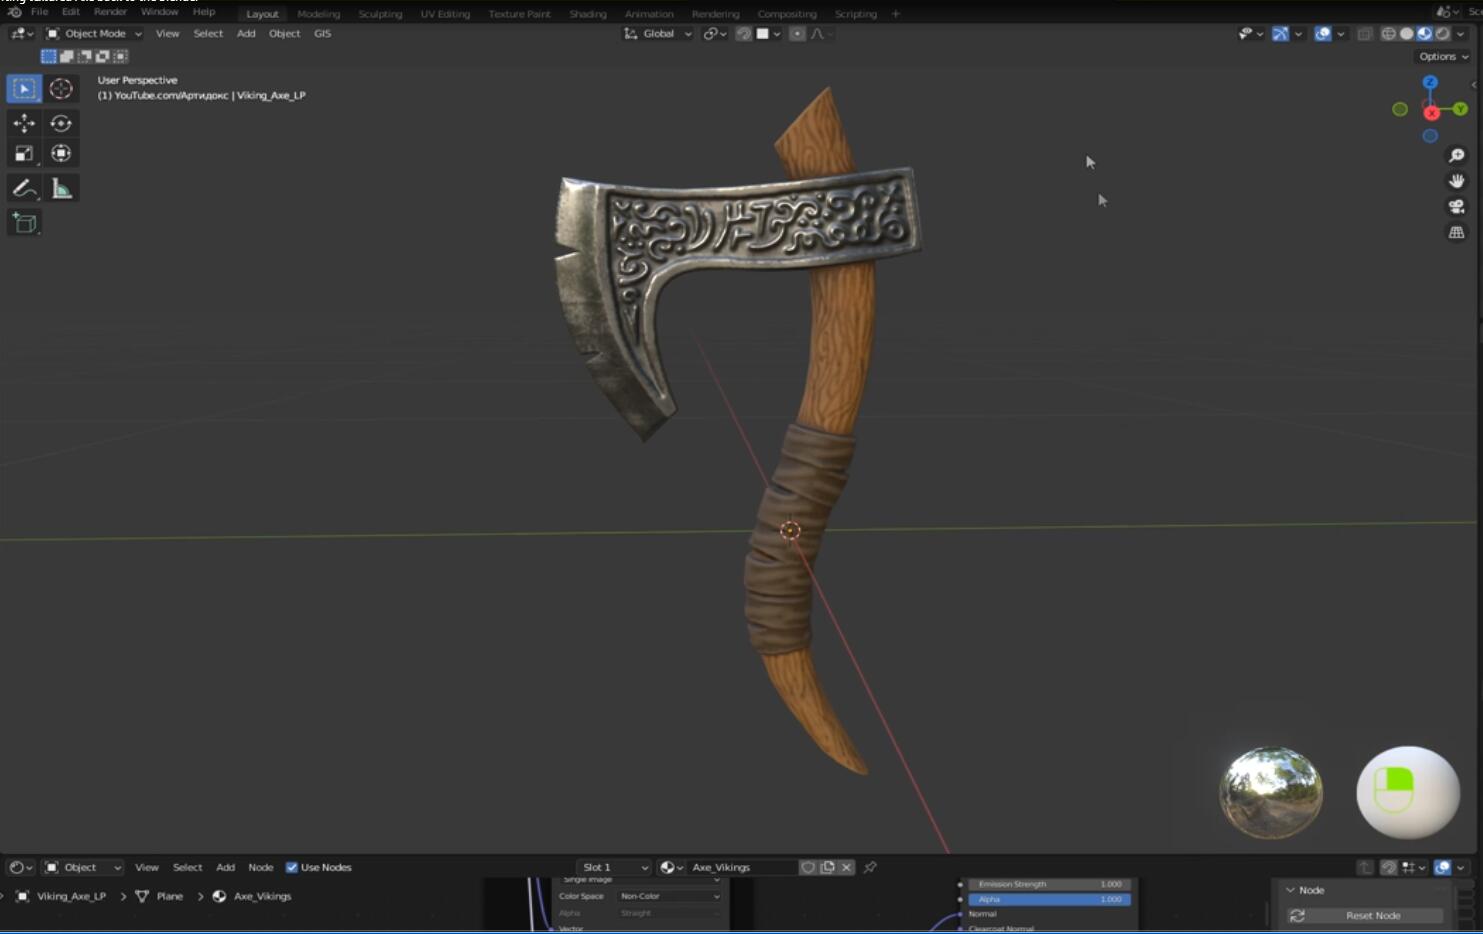Toggle X-ray mode in the viewport header
Image resolution: width=1483 pixels, height=934 pixels.
pyautogui.click(x=1365, y=34)
